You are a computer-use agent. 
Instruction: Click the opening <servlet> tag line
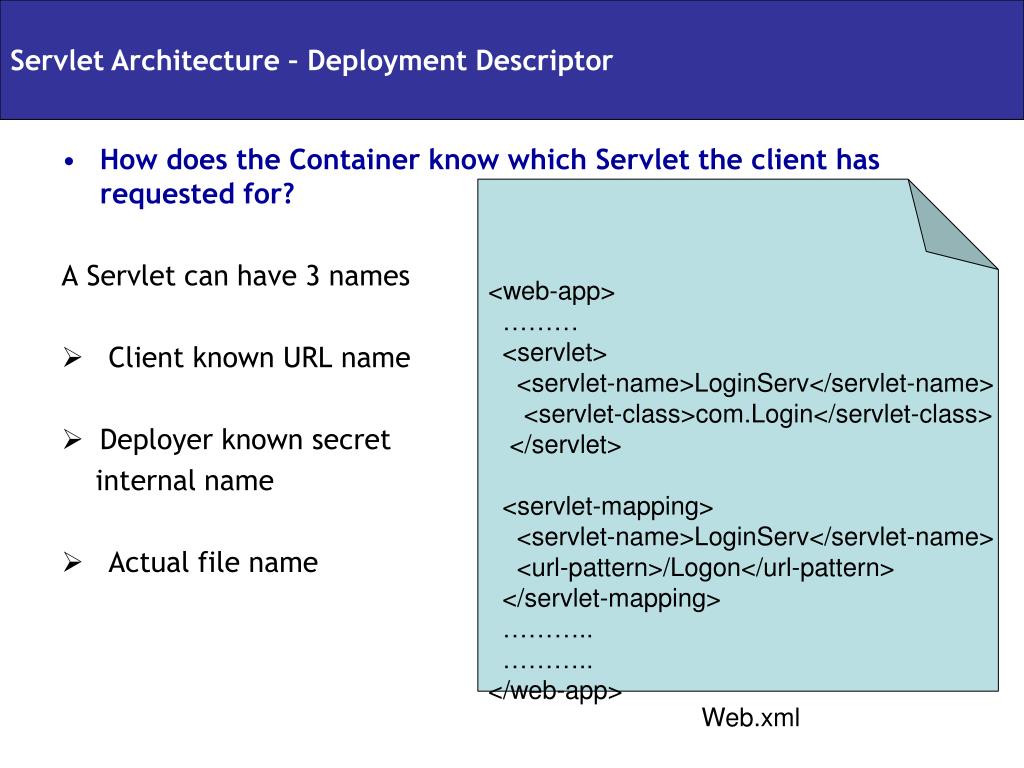click(x=554, y=353)
